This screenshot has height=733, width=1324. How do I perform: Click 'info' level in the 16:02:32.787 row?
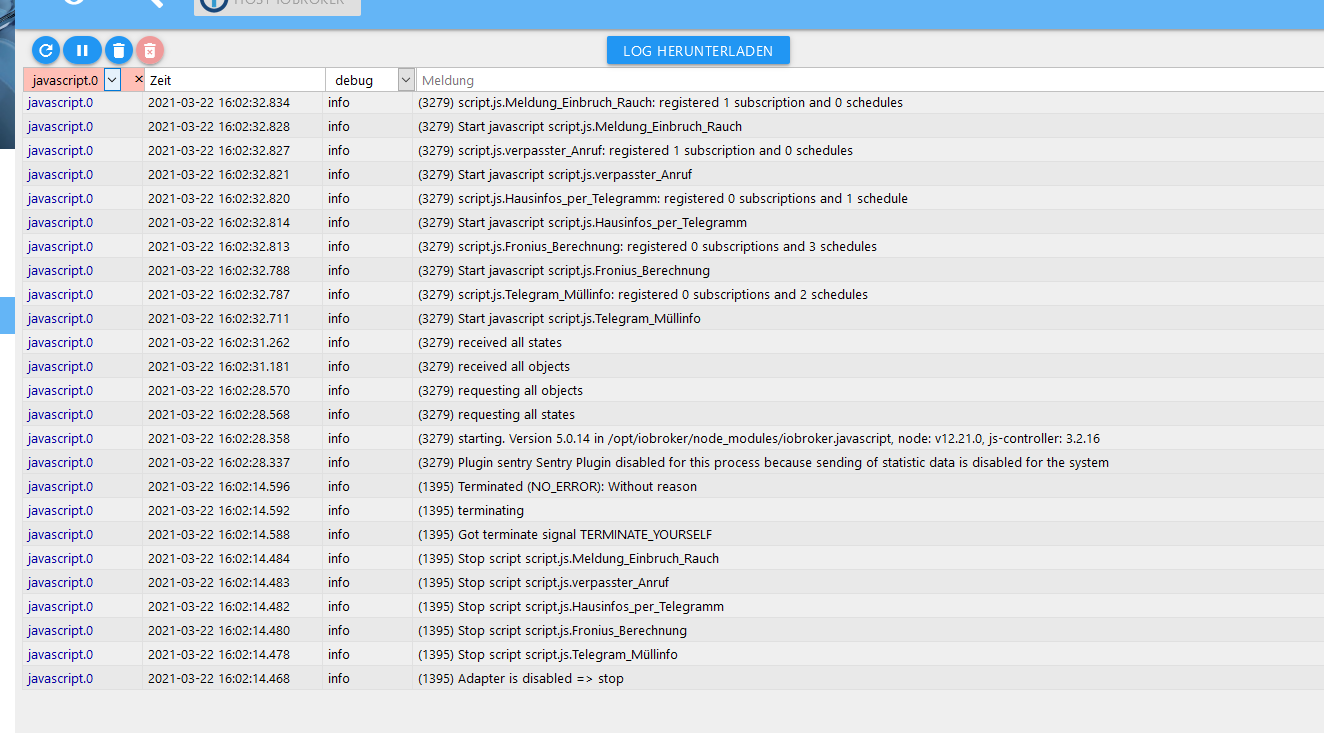[339, 295]
